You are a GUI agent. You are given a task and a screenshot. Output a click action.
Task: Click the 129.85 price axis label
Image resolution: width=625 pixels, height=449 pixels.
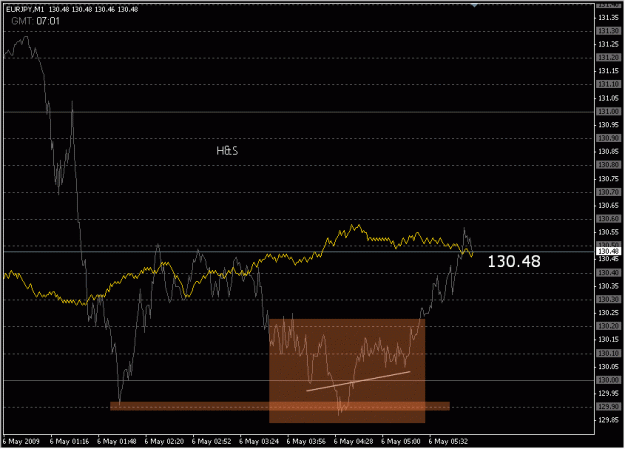click(x=608, y=420)
